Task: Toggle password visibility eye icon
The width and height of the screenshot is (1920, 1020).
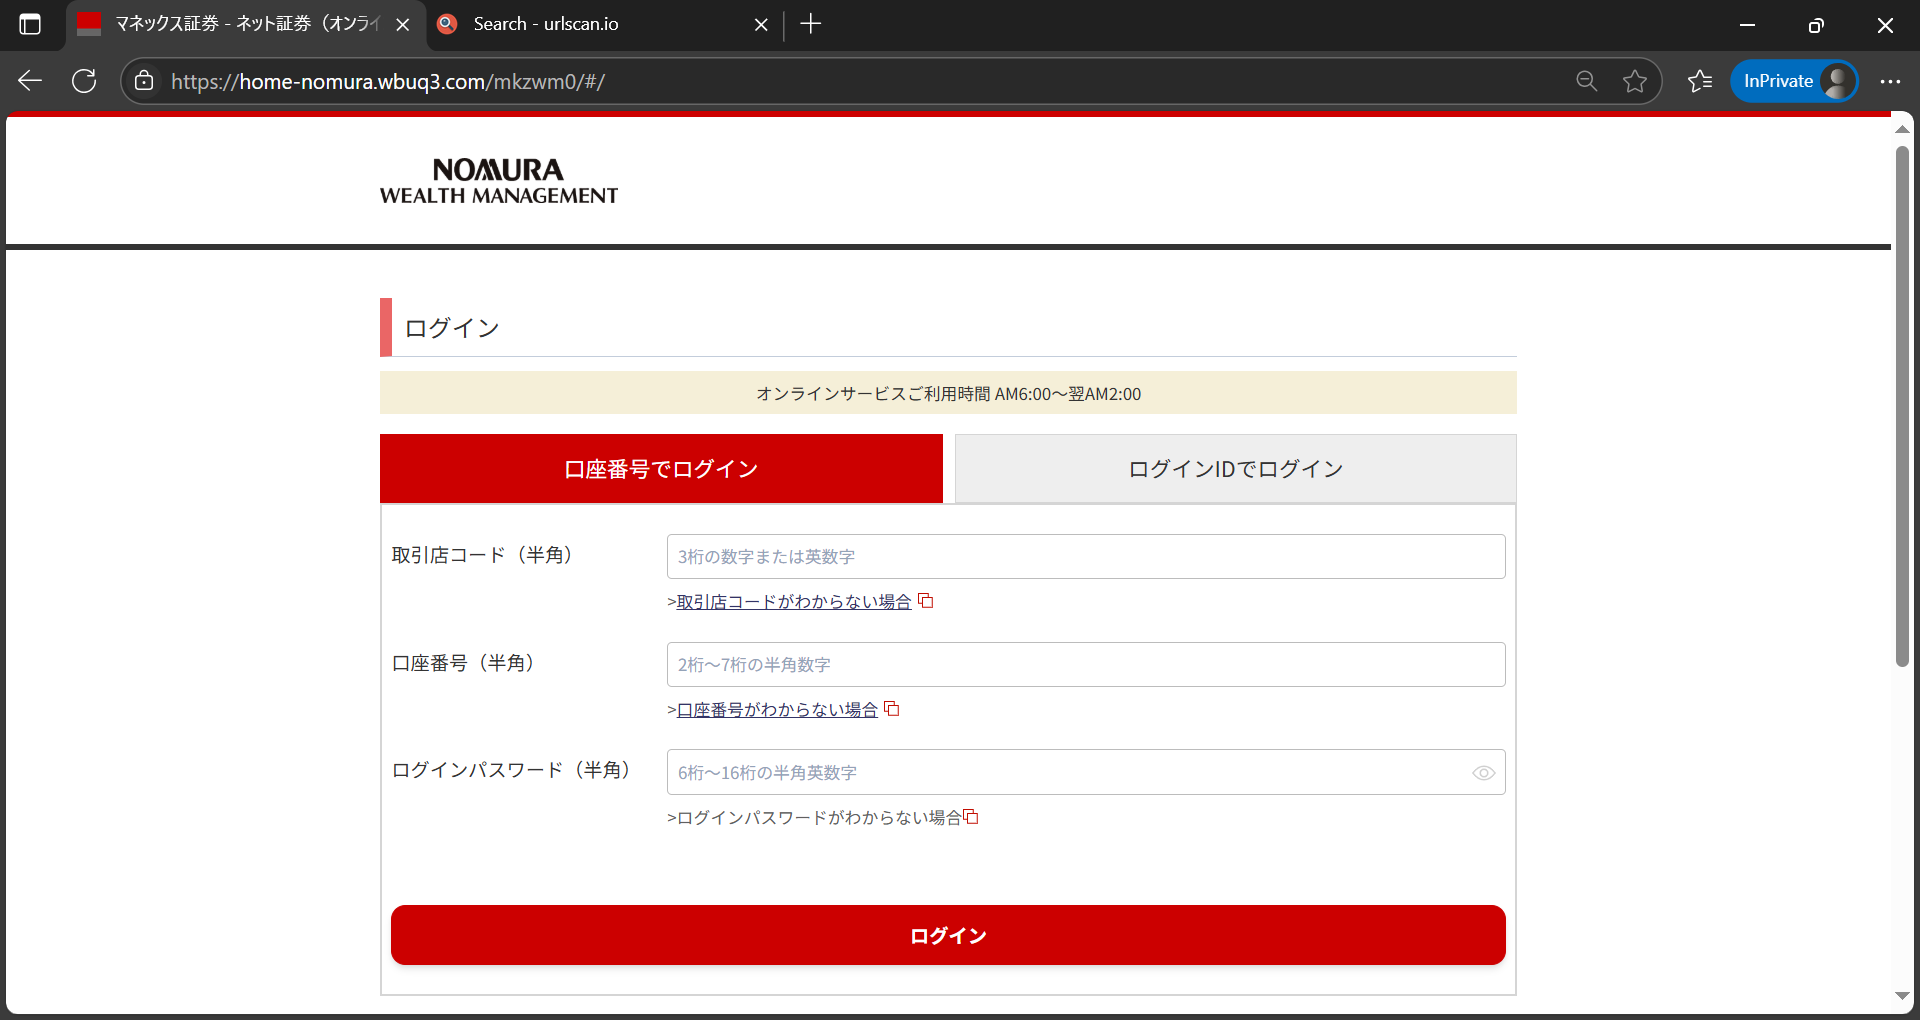Action: [1483, 773]
